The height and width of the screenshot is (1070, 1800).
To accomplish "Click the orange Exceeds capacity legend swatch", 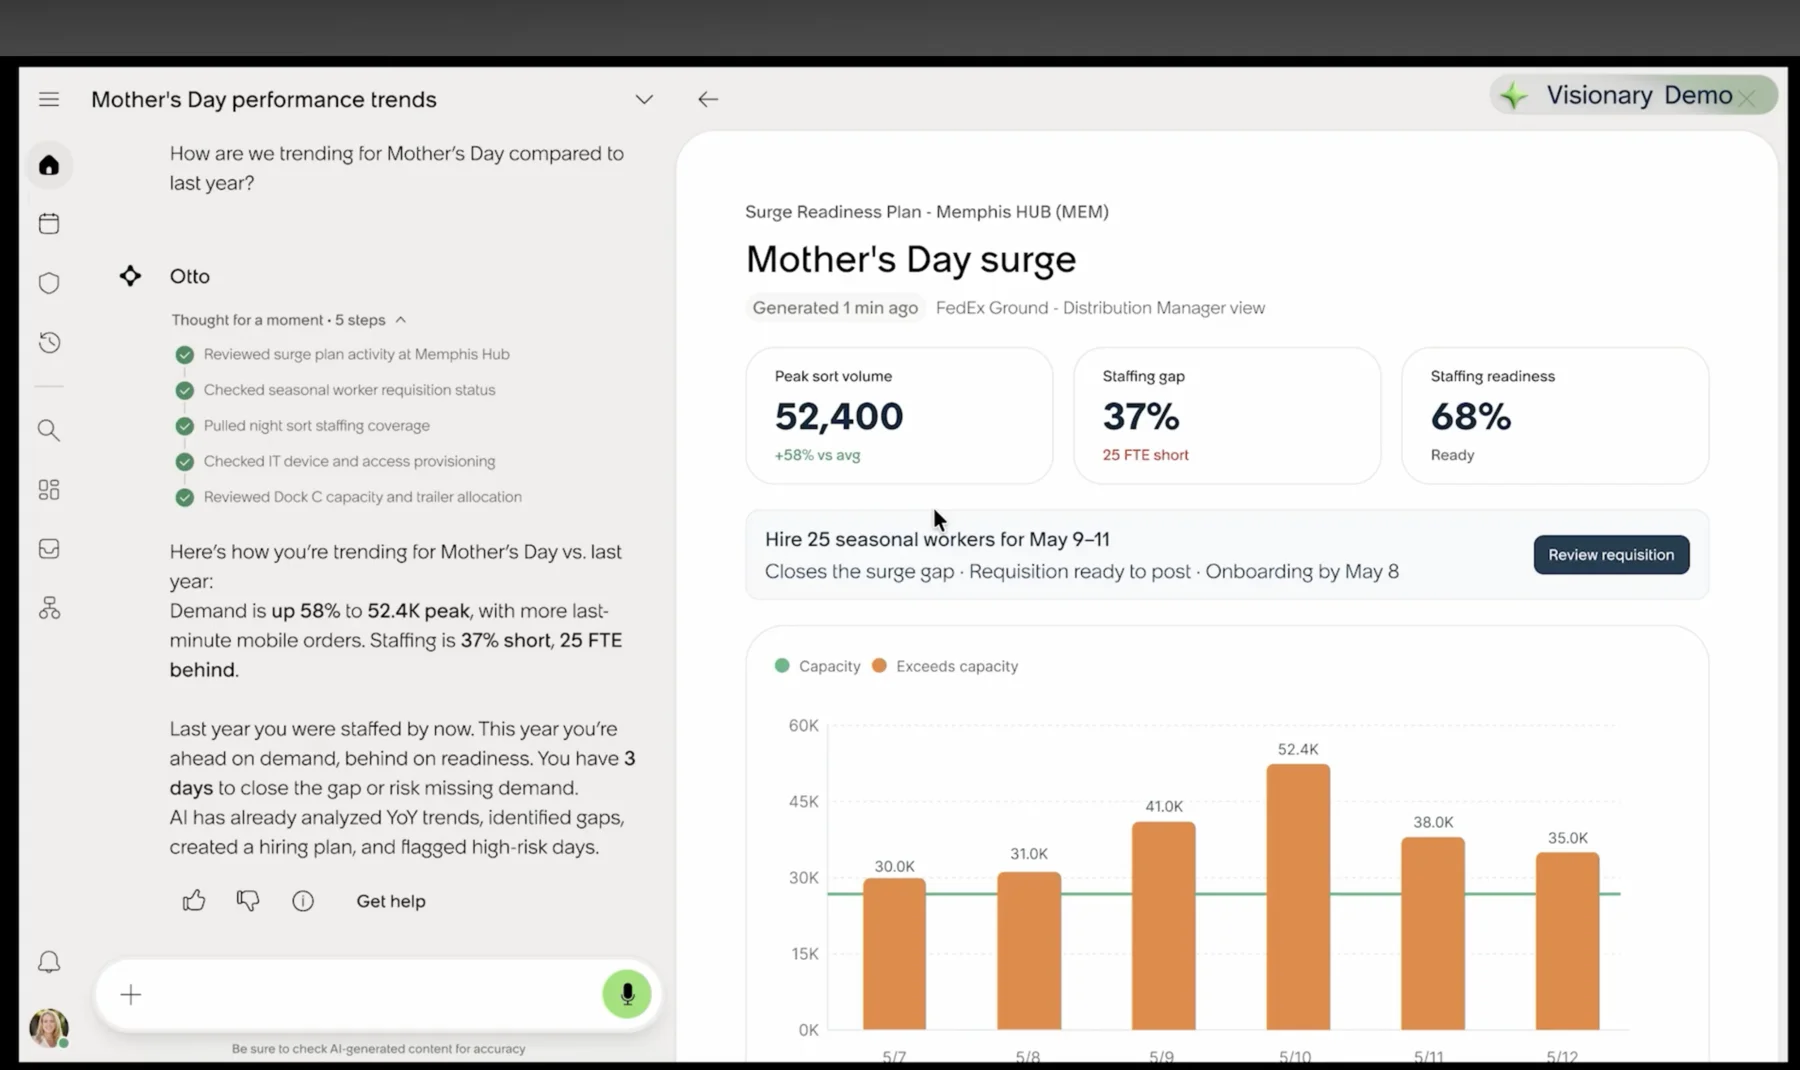I will [x=879, y=666].
